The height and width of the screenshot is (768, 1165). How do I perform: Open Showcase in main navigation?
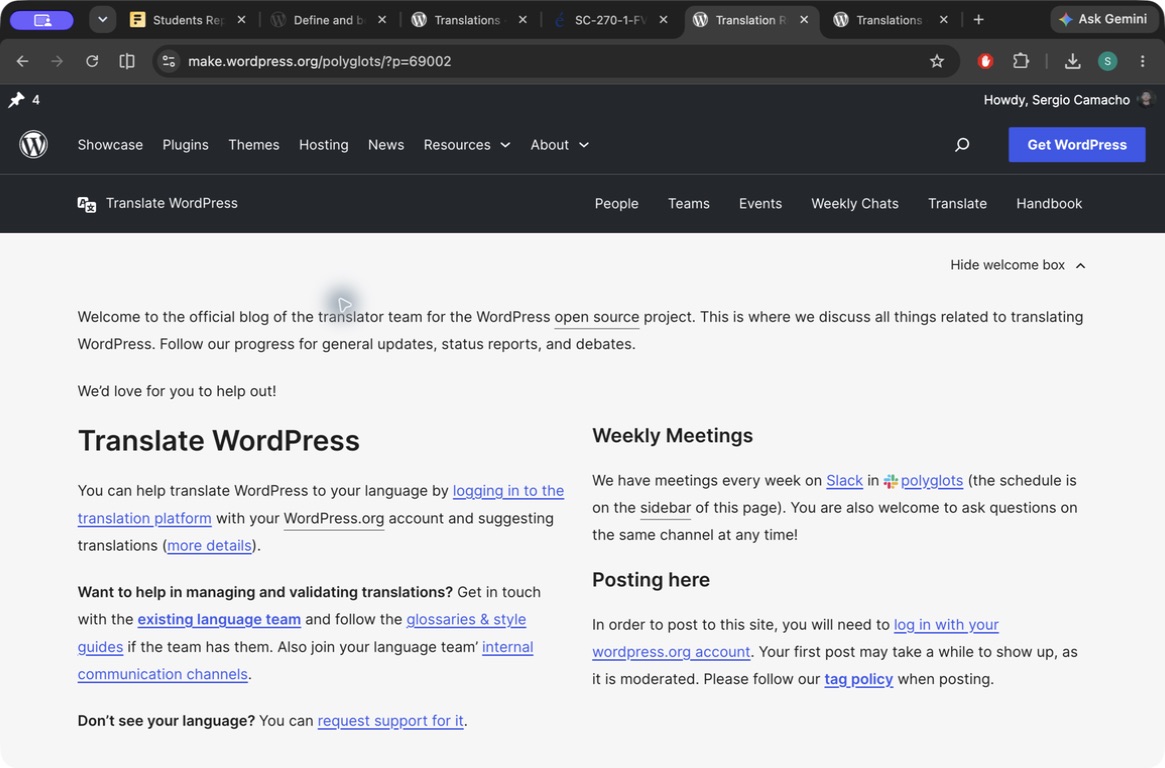pyautogui.click(x=110, y=145)
